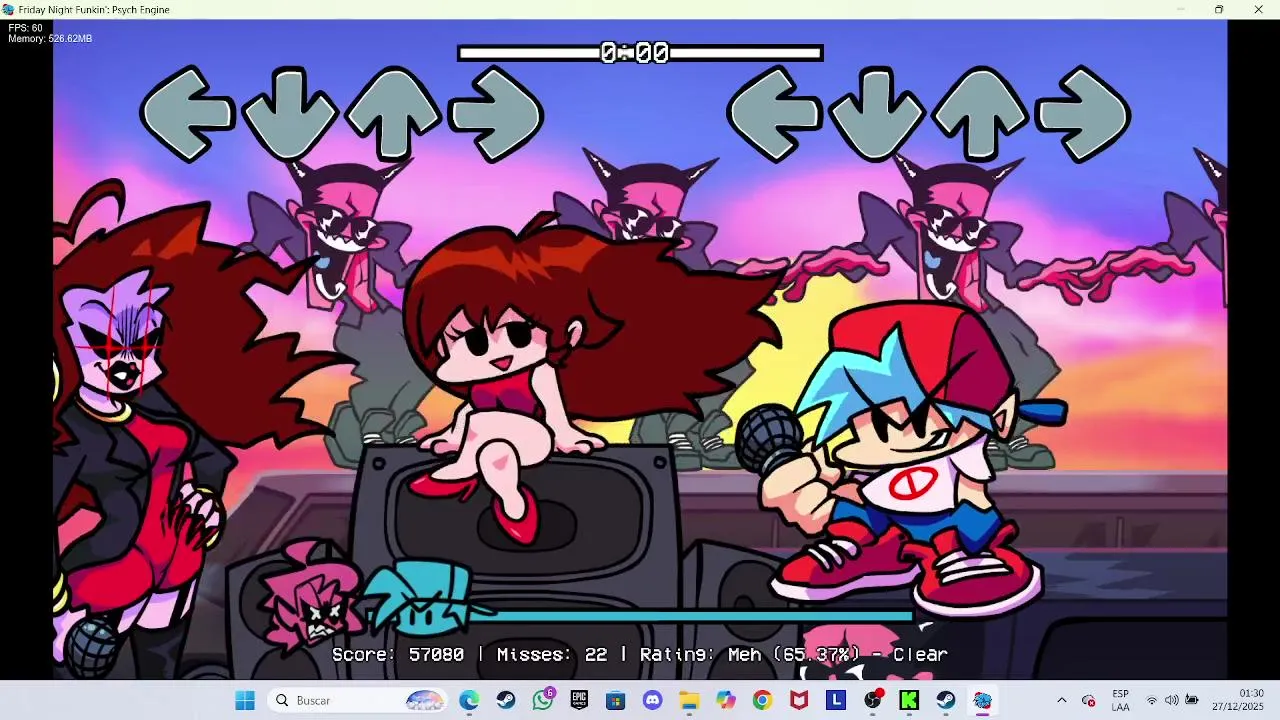Open the blue L app taskbar icon
This screenshot has width=1280, height=720.
[x=836, y=700]
